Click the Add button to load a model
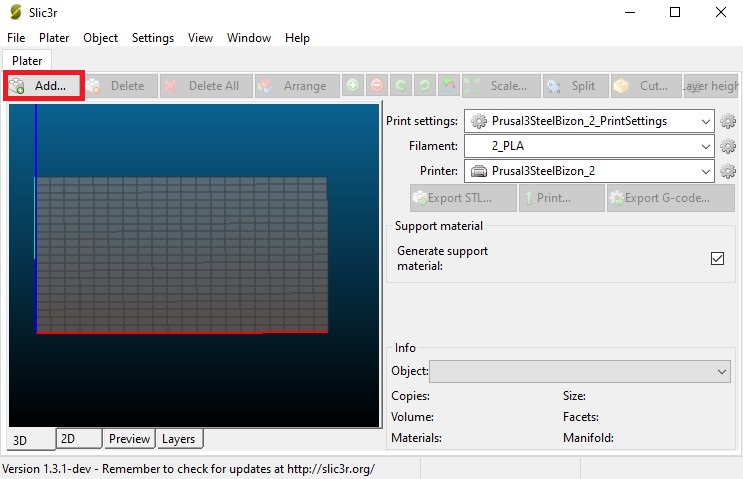 point(43,86)
